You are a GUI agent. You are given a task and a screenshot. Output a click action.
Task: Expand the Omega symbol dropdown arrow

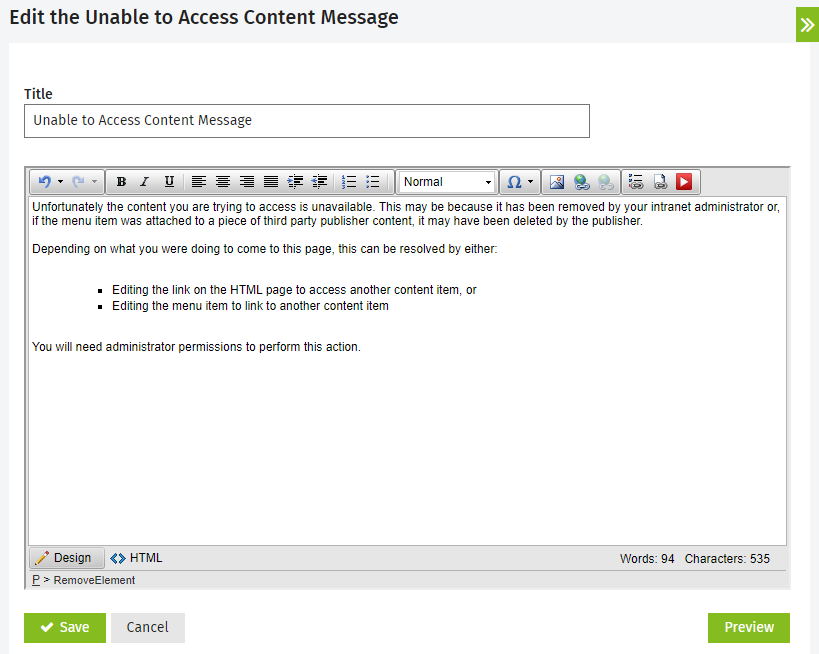click(530, 182)
